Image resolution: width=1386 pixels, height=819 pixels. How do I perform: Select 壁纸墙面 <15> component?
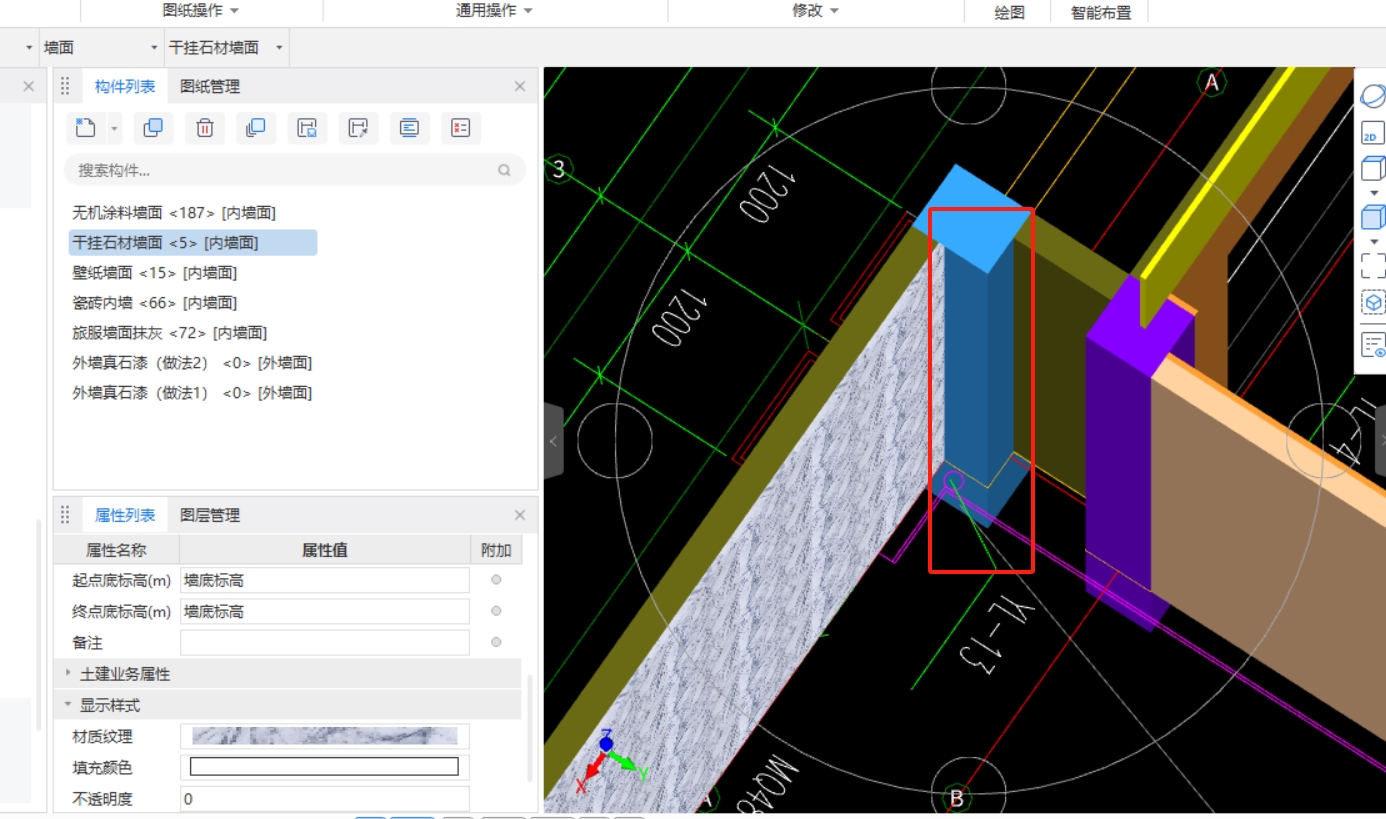pyautogui.click(x=154, y=273)
